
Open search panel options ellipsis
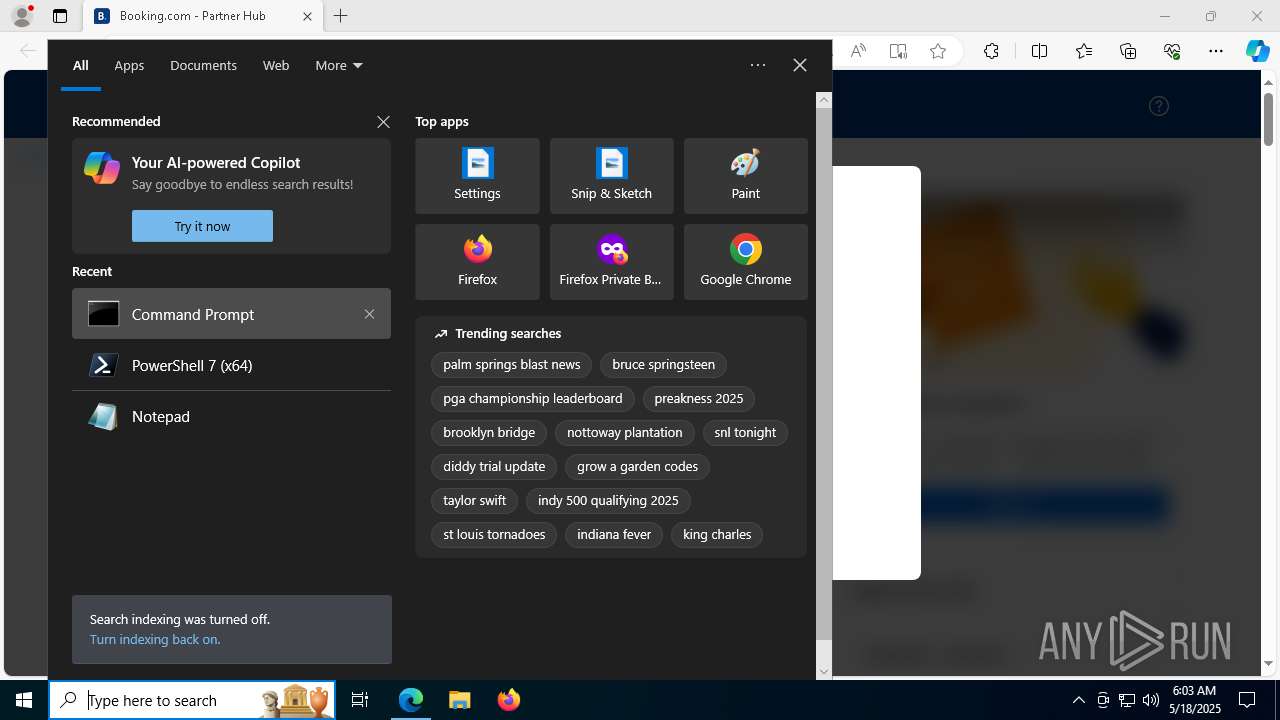click(x=758, y=65)
